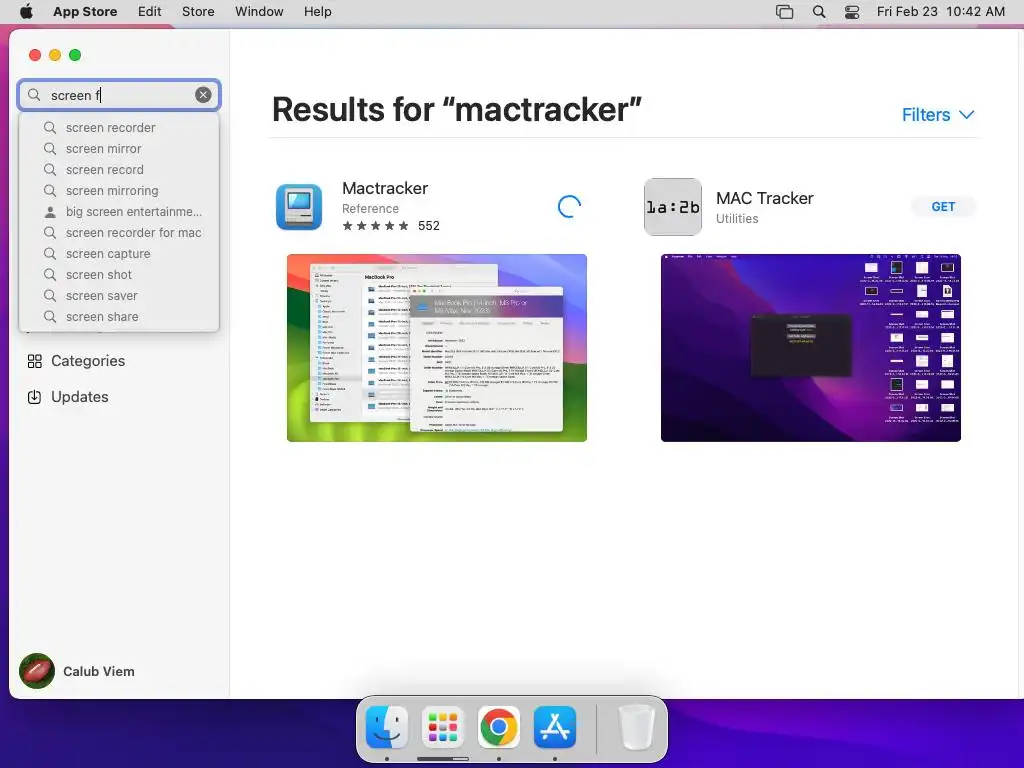Image resolution: width=1024 pixels, height=768 pixels.
Task: Choose the "screen recorder" suggestion
Action: [x=119, y=127]
